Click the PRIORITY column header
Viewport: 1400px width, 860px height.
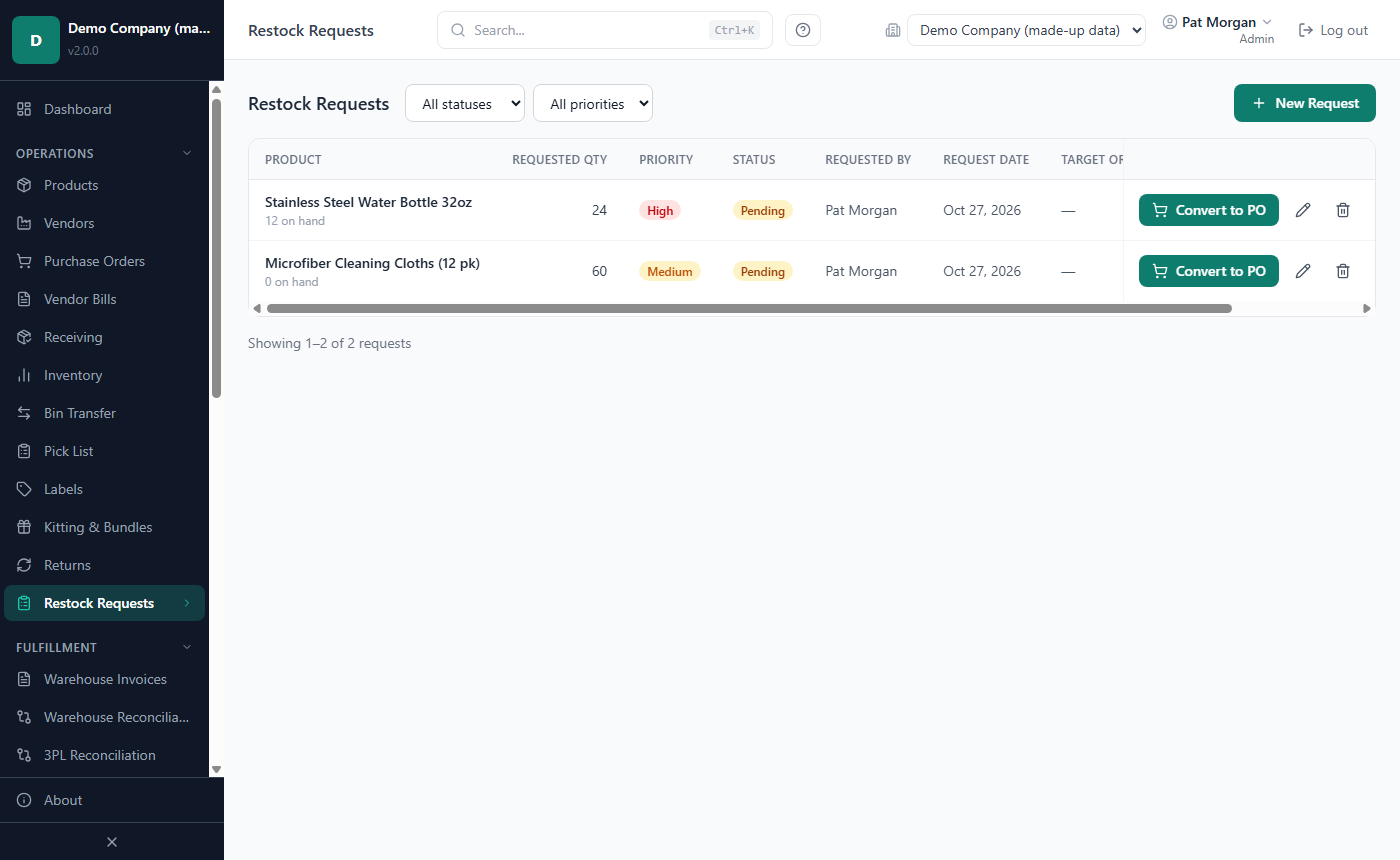[x=666, y=160]
